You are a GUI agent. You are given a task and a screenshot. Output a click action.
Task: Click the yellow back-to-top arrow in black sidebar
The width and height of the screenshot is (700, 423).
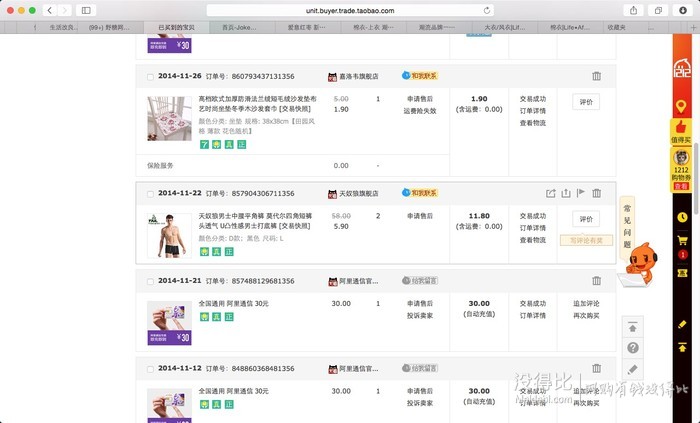(x=682, y=347)
